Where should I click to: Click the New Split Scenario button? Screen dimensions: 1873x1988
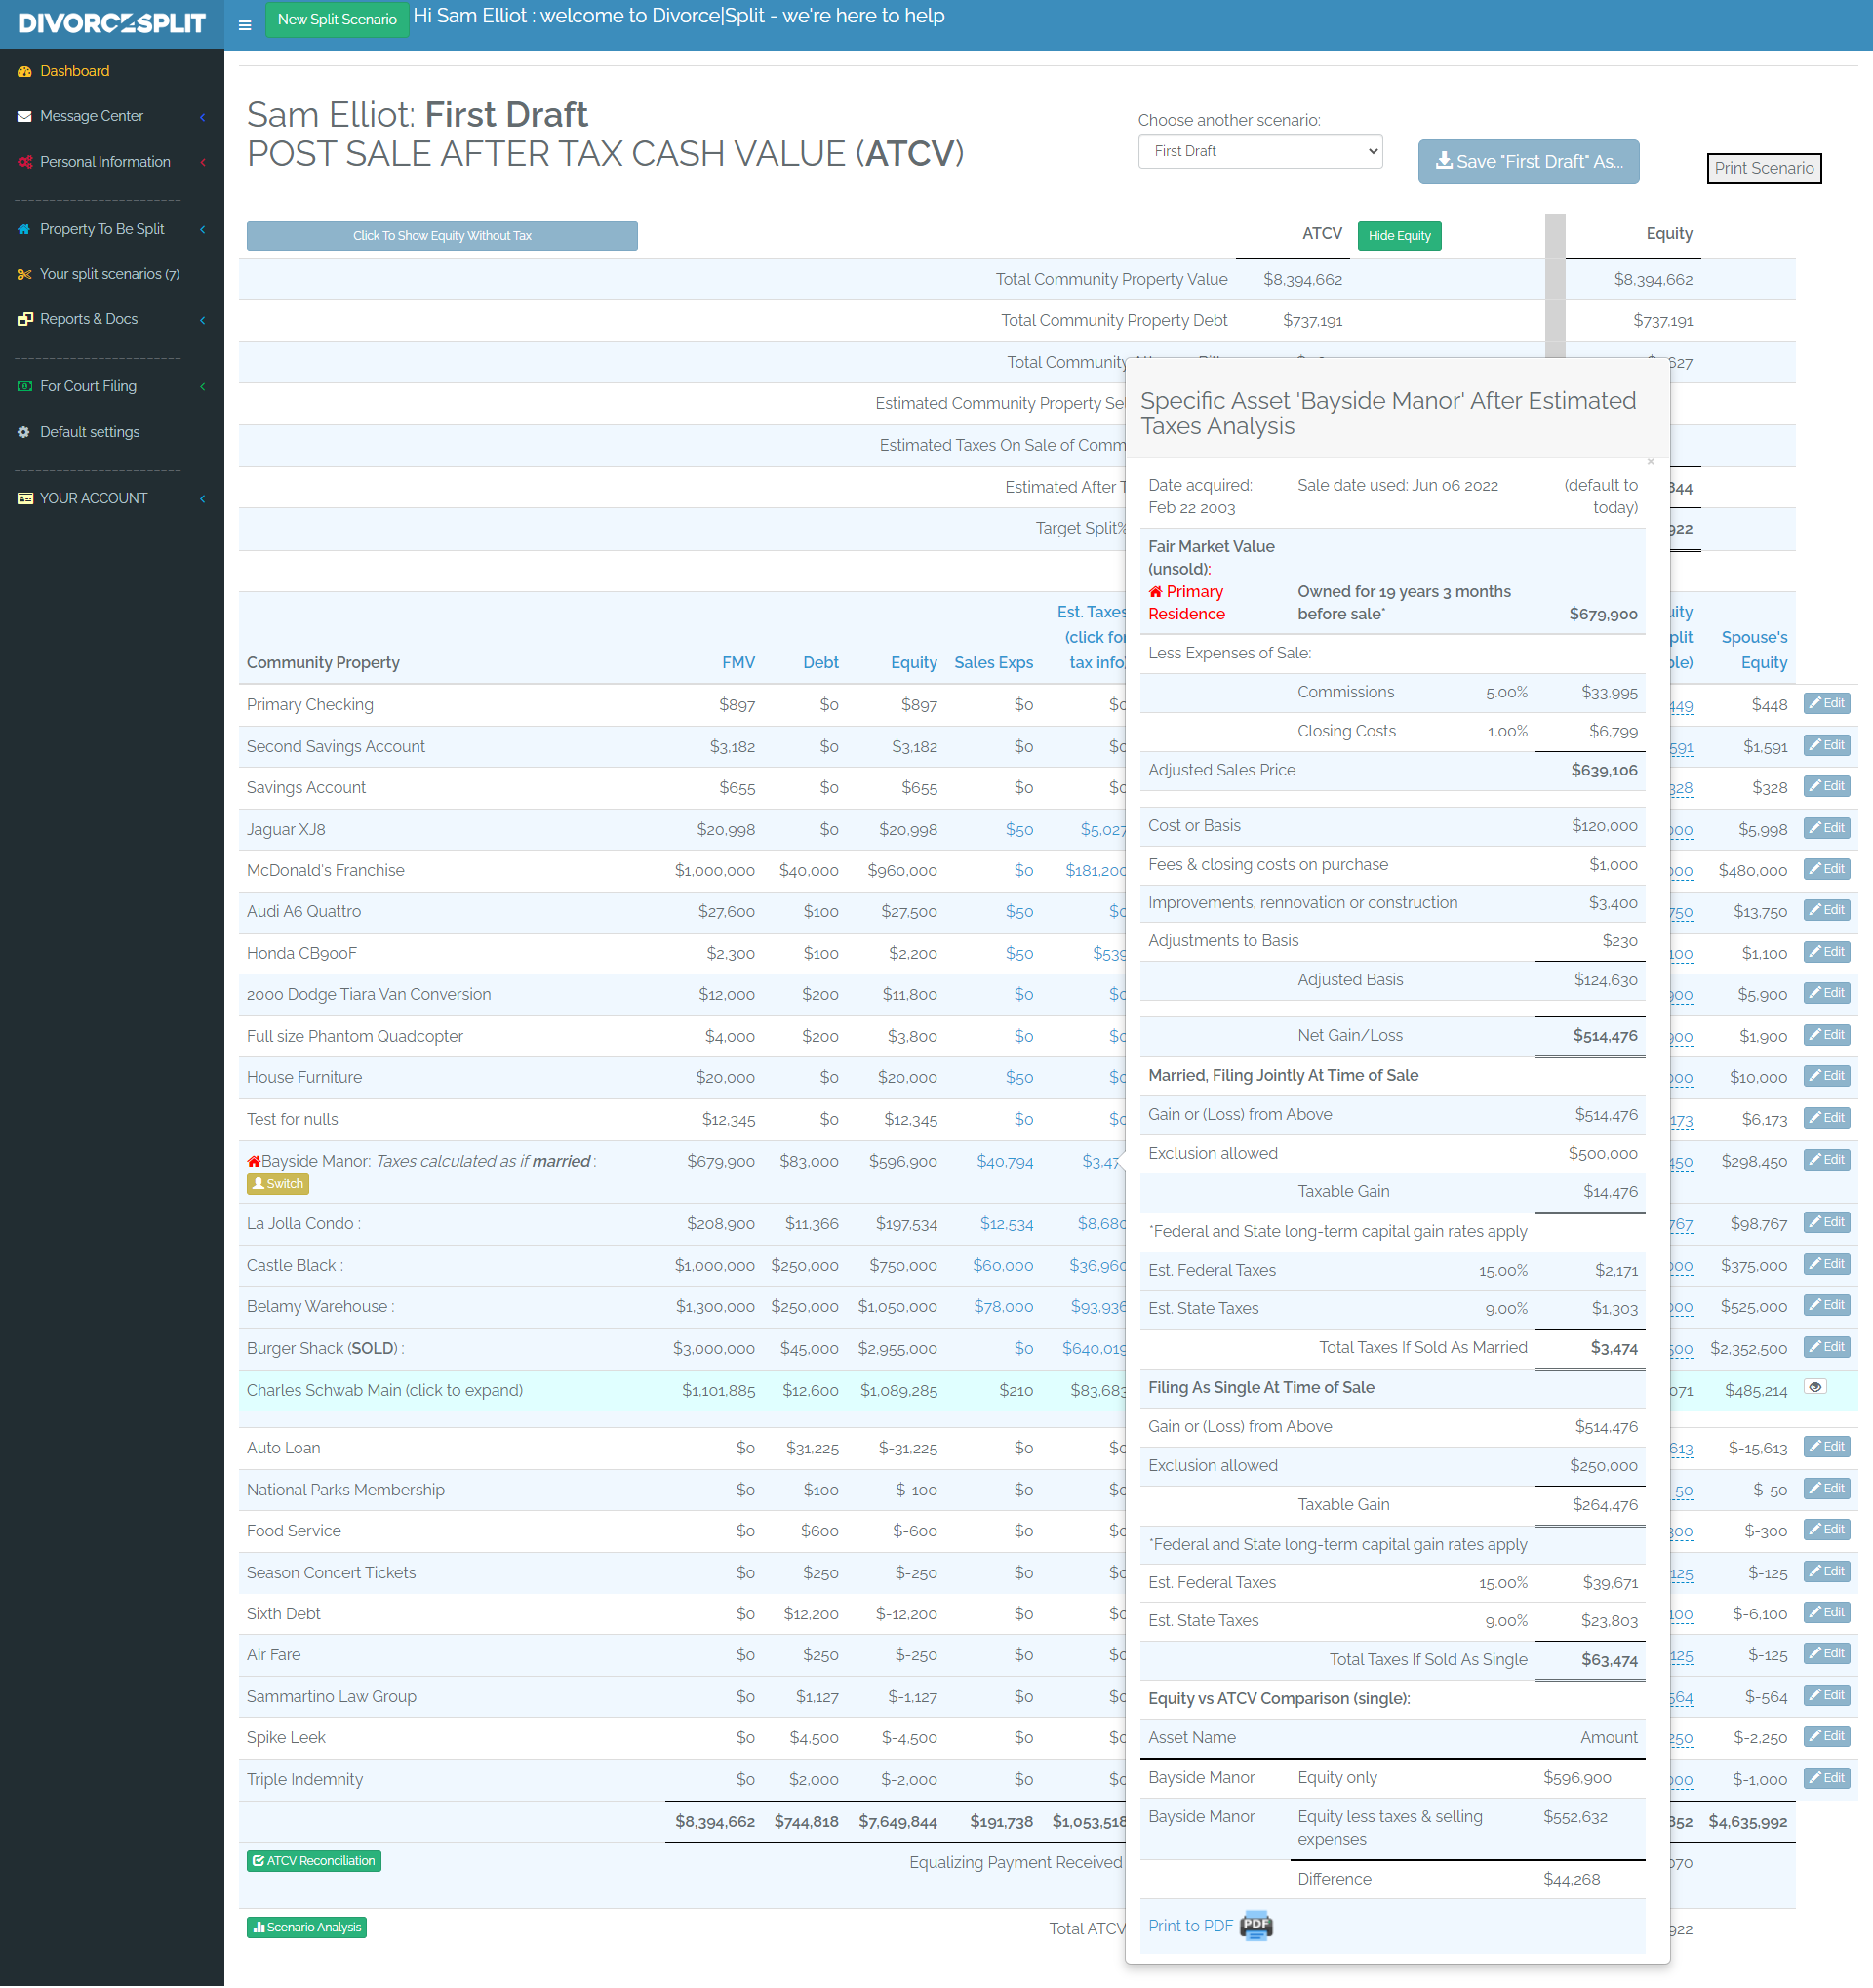pos(337,20)
